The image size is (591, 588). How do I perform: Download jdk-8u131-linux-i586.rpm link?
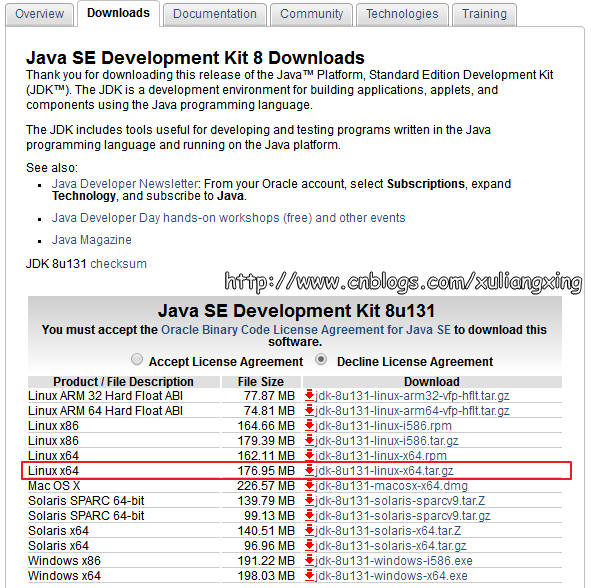[383, 426]
